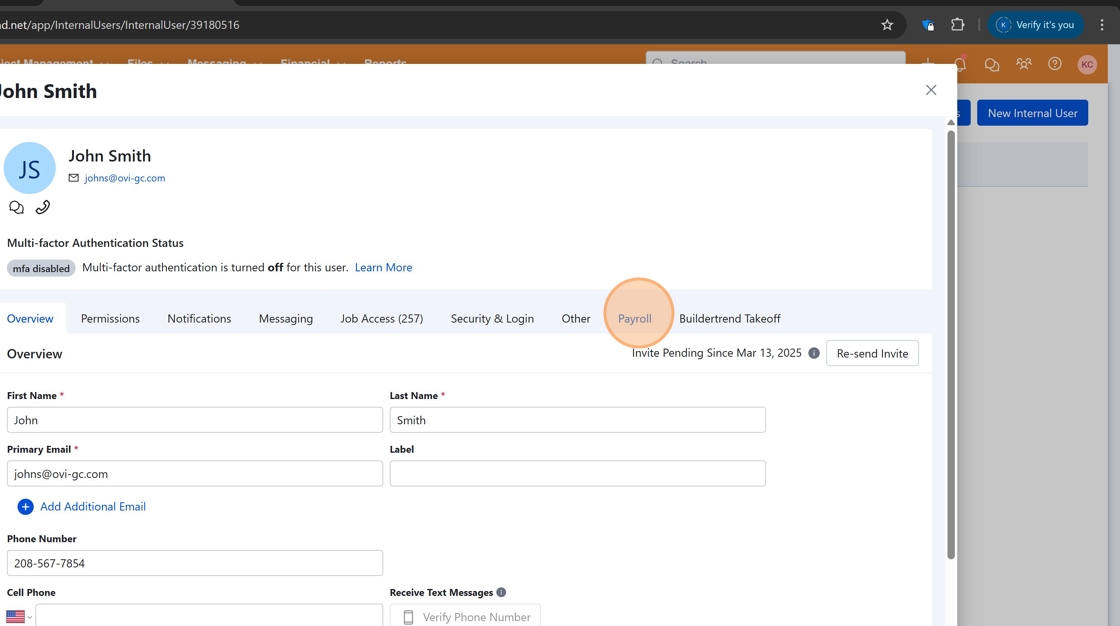Click Add Additional Email link
This screenshot has height=626, width=1120.
[x=93, y=507]
